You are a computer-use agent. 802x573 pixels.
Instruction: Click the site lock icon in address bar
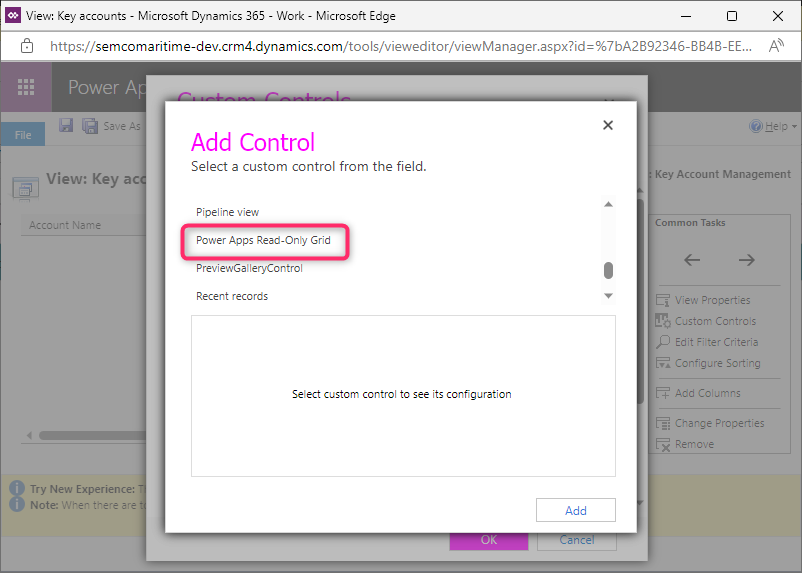[x=27, y=46]
